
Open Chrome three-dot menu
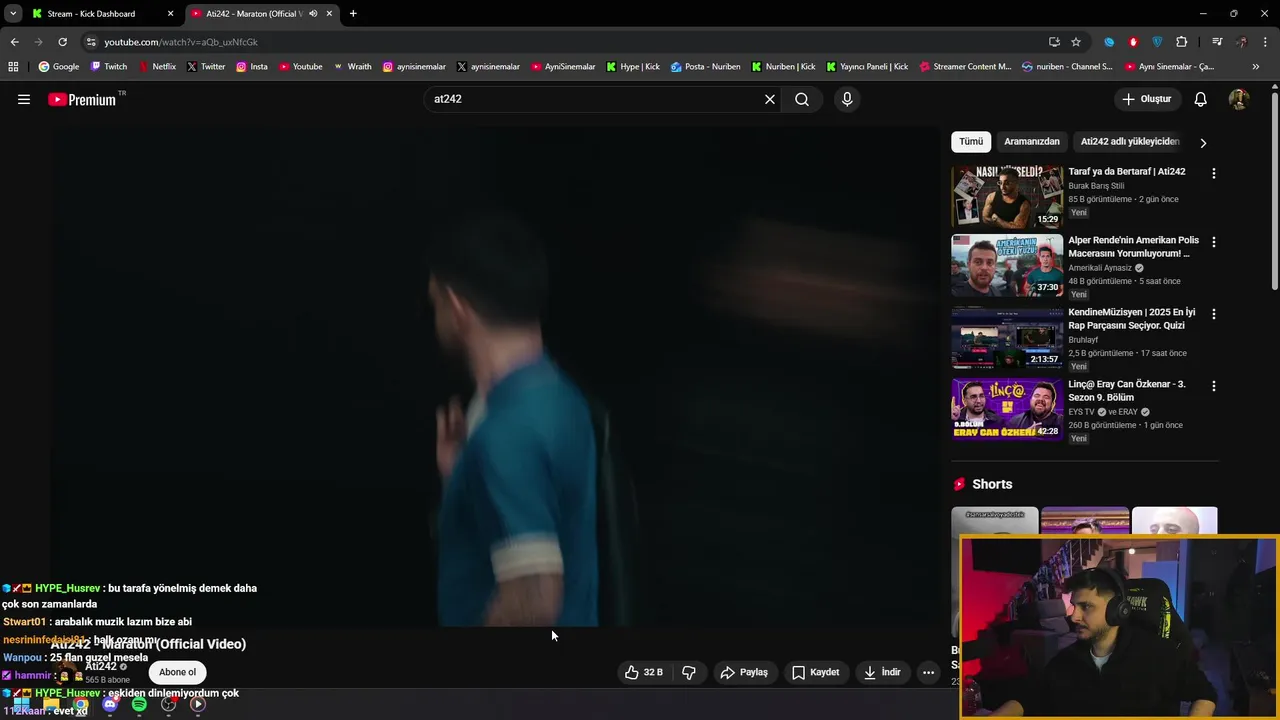(x=1266, y=42)
